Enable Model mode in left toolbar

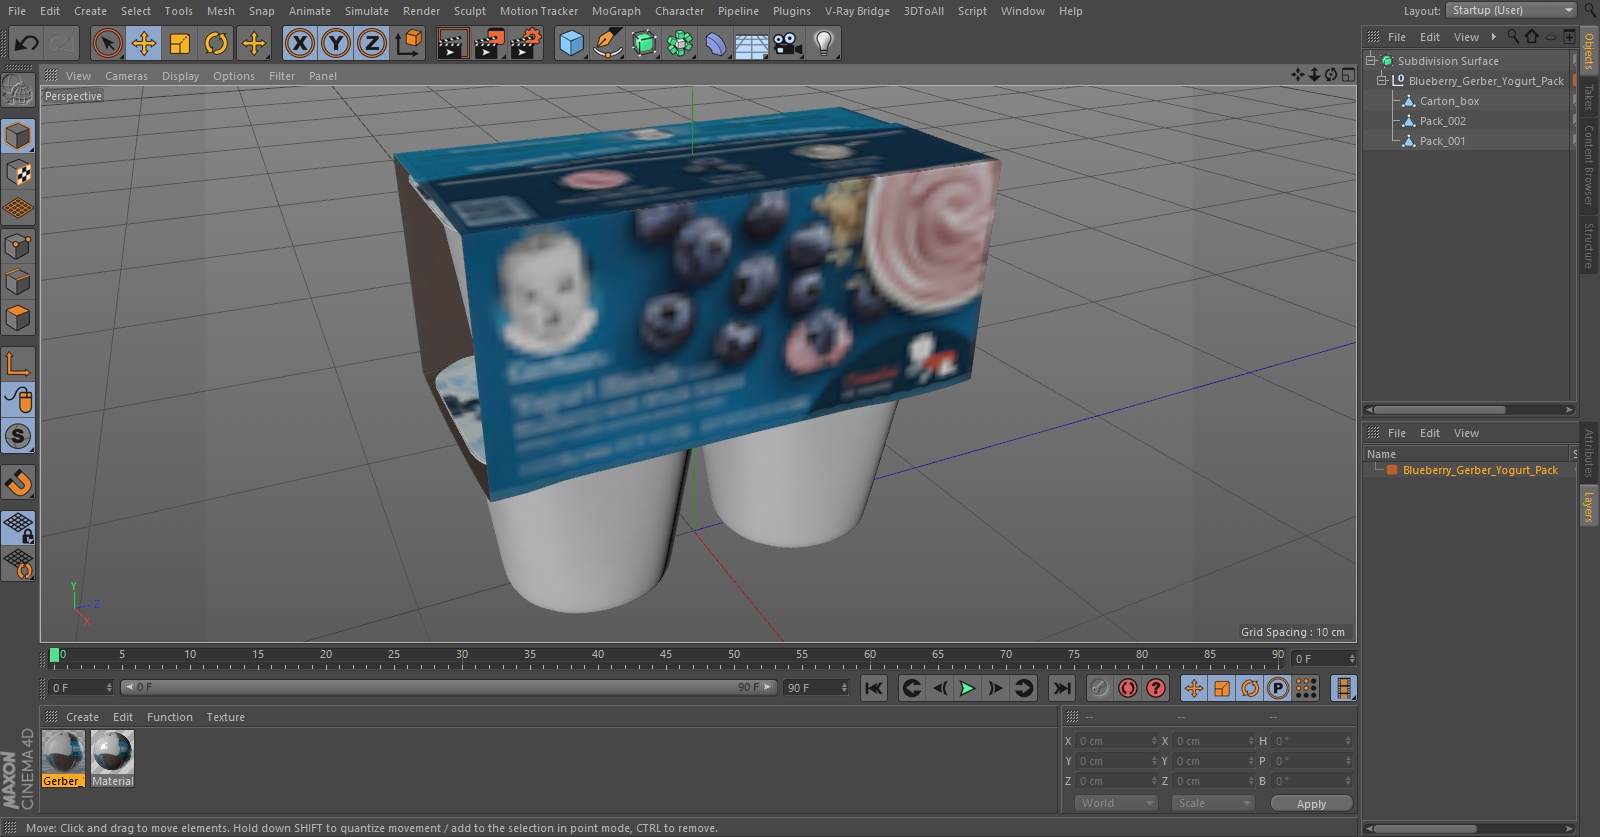19,136
